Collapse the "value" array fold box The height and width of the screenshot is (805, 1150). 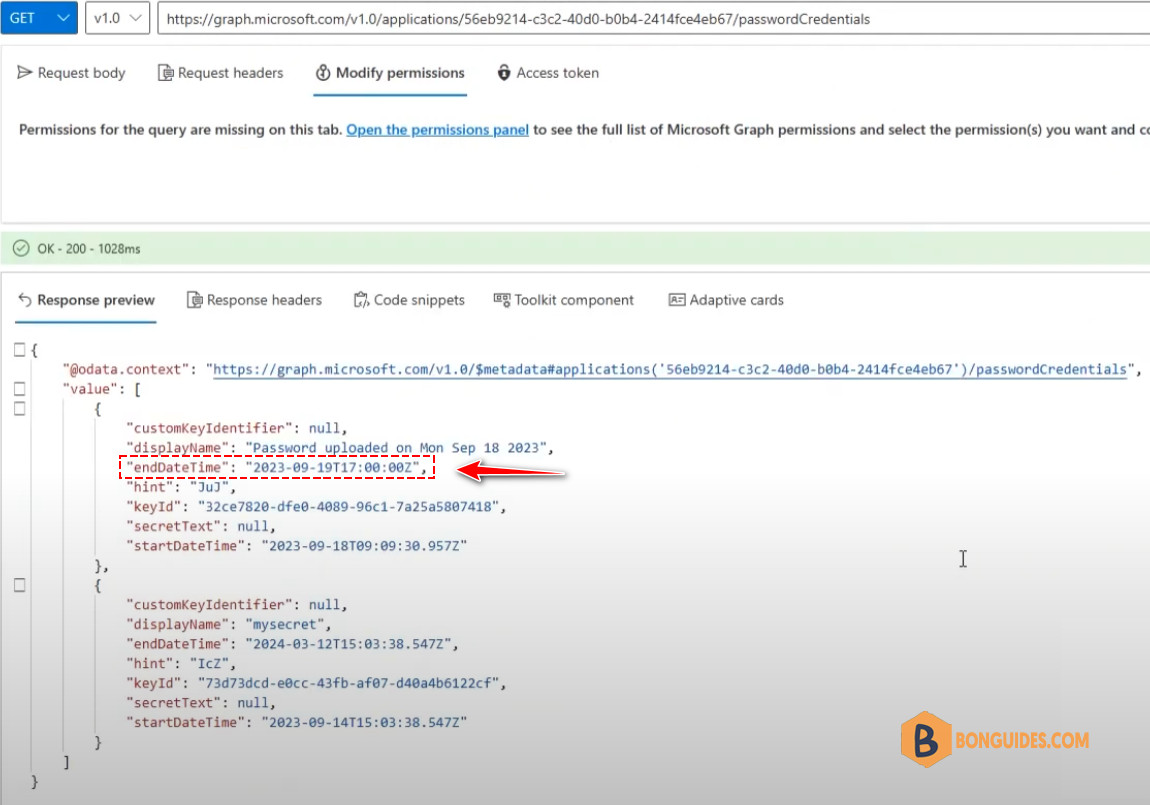point(20,389)
